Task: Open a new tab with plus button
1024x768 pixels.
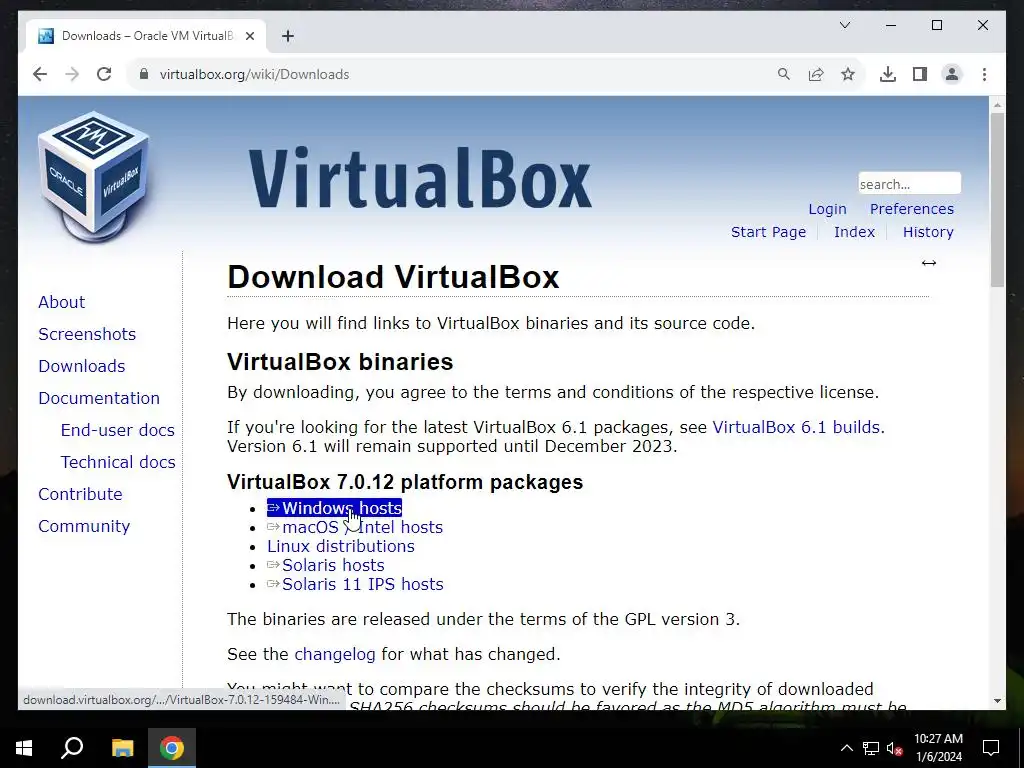Action: click(x=288, y=36)
